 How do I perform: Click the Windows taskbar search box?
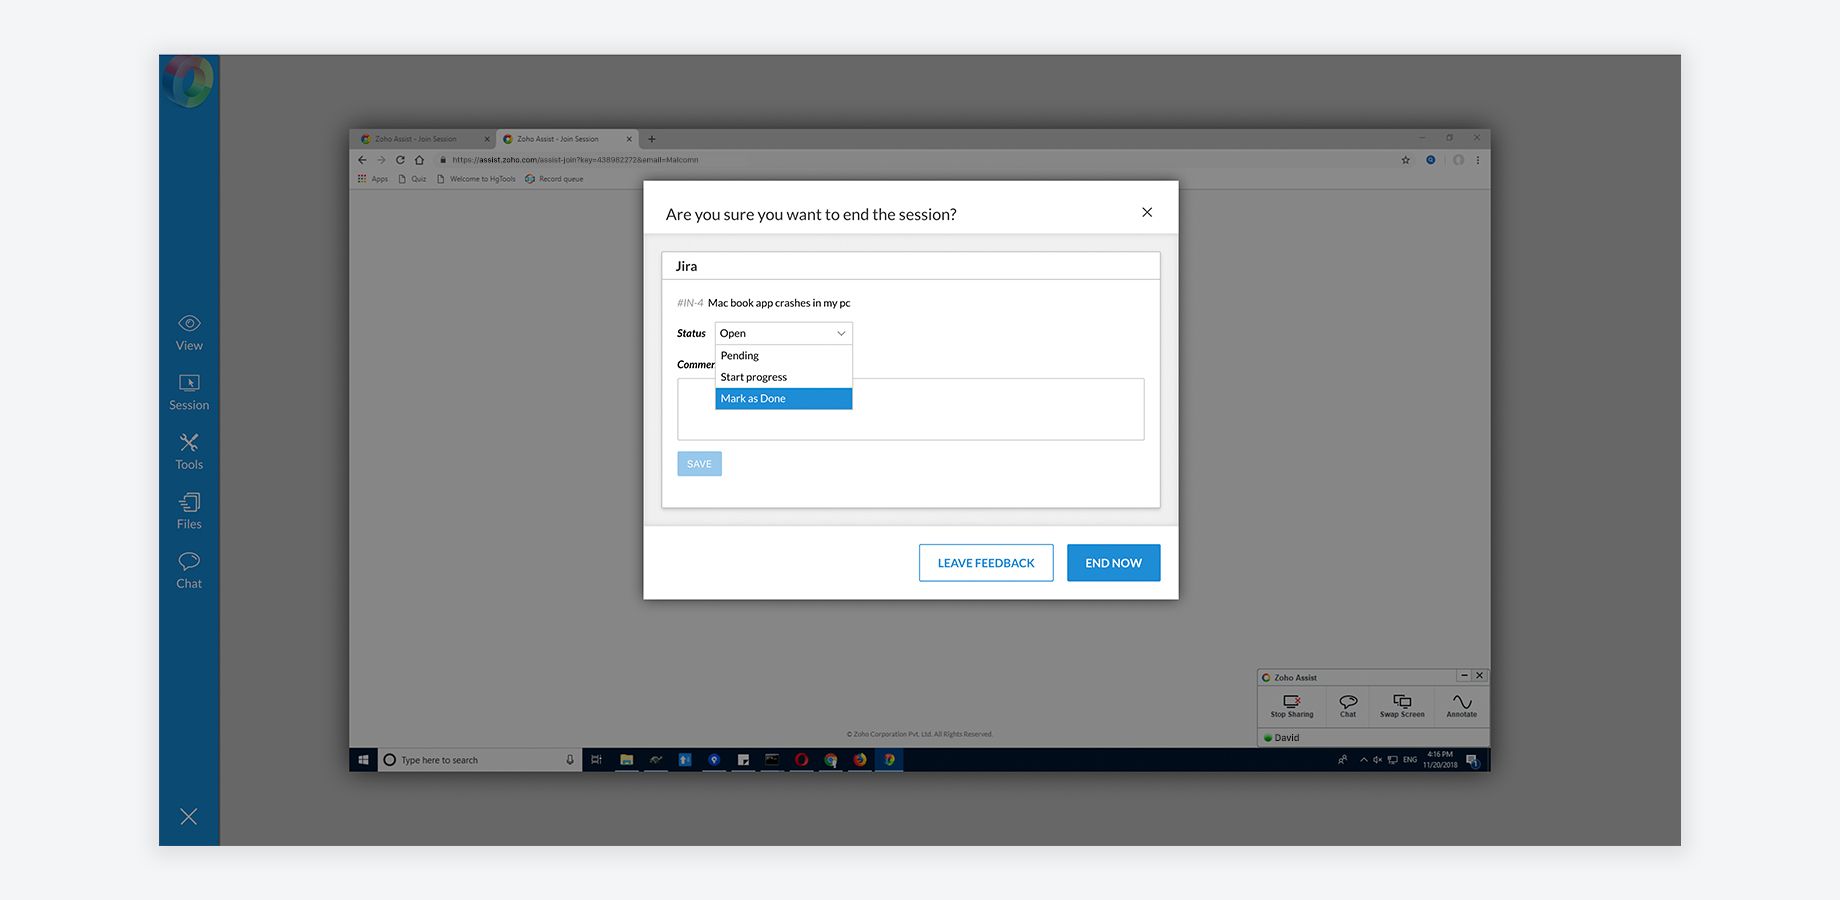coord(479,760)
